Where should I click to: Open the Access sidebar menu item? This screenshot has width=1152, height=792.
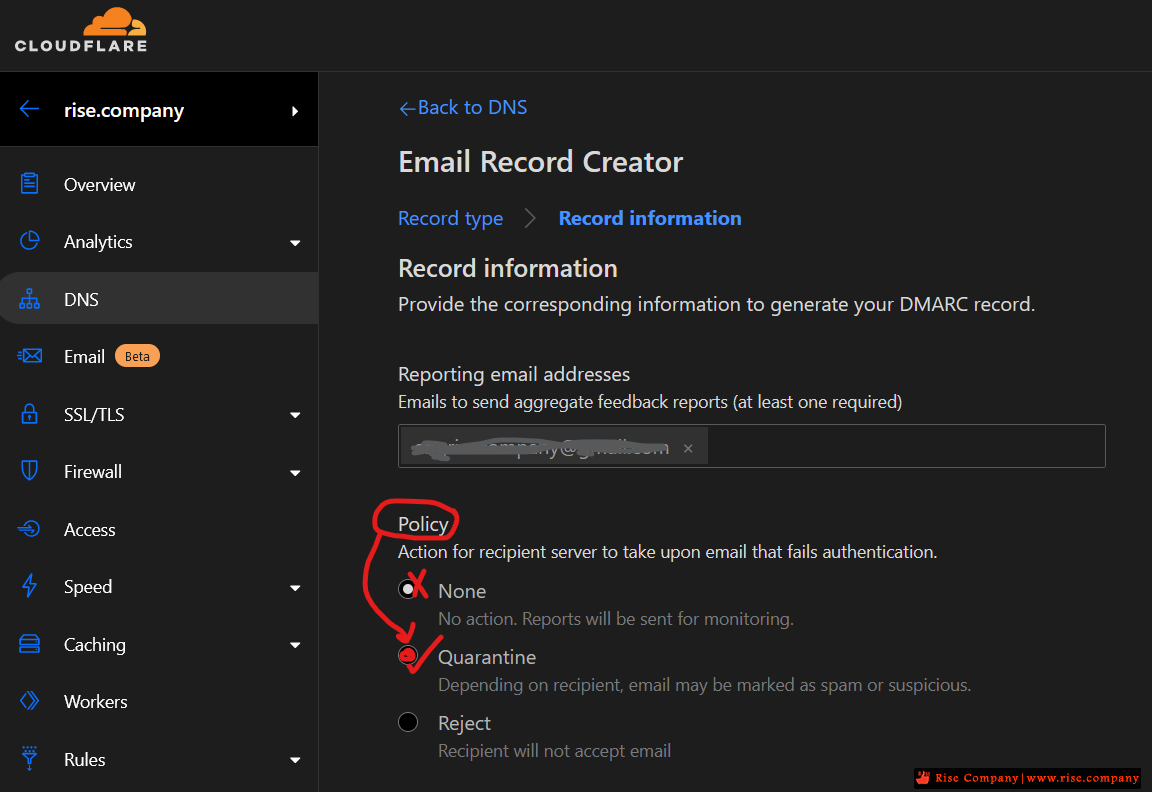tap(90, 529)
